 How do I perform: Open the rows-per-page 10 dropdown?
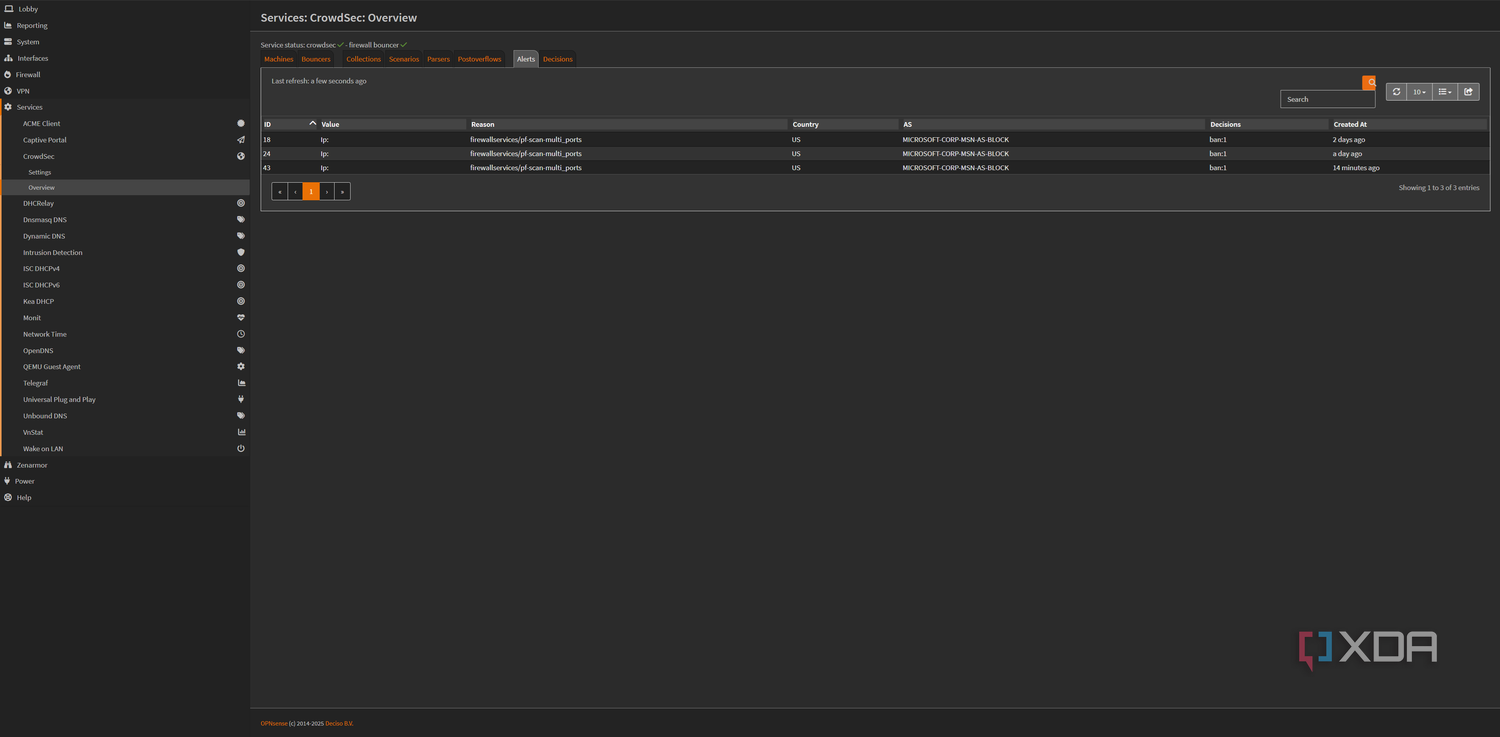[1419, 92]
